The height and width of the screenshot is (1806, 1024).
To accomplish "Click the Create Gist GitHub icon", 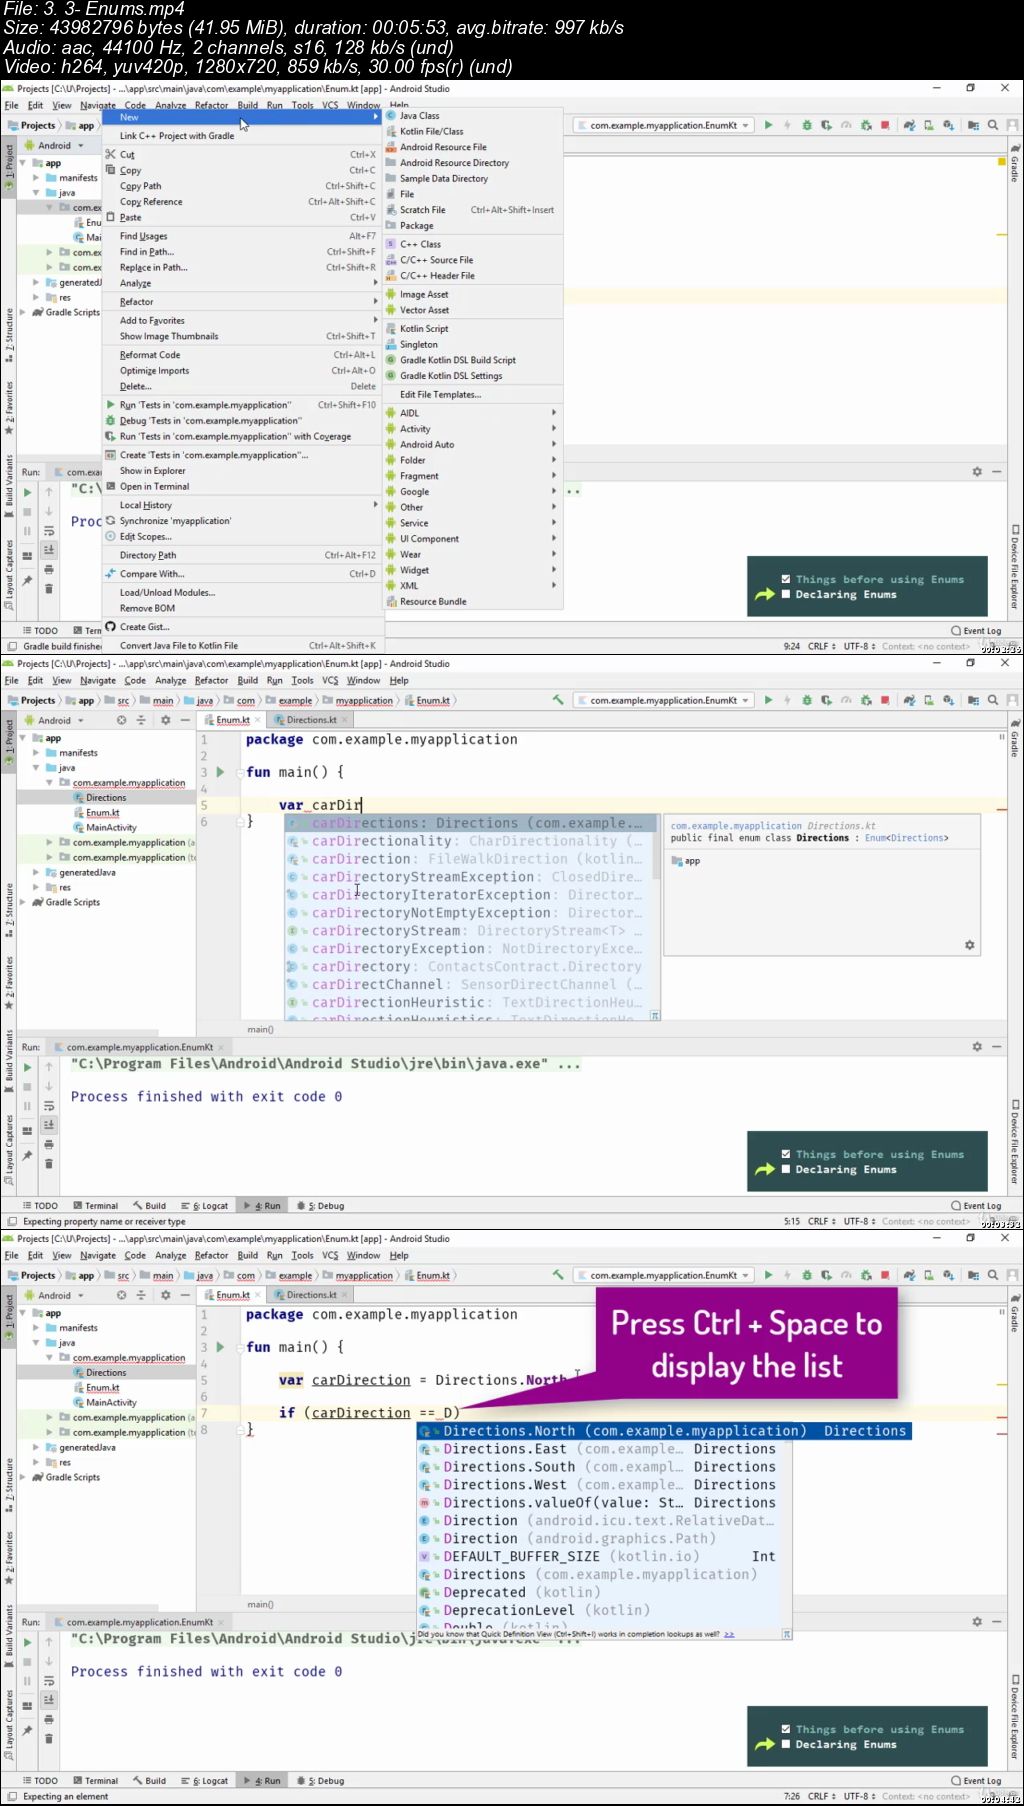I will (x=111, y=627).
